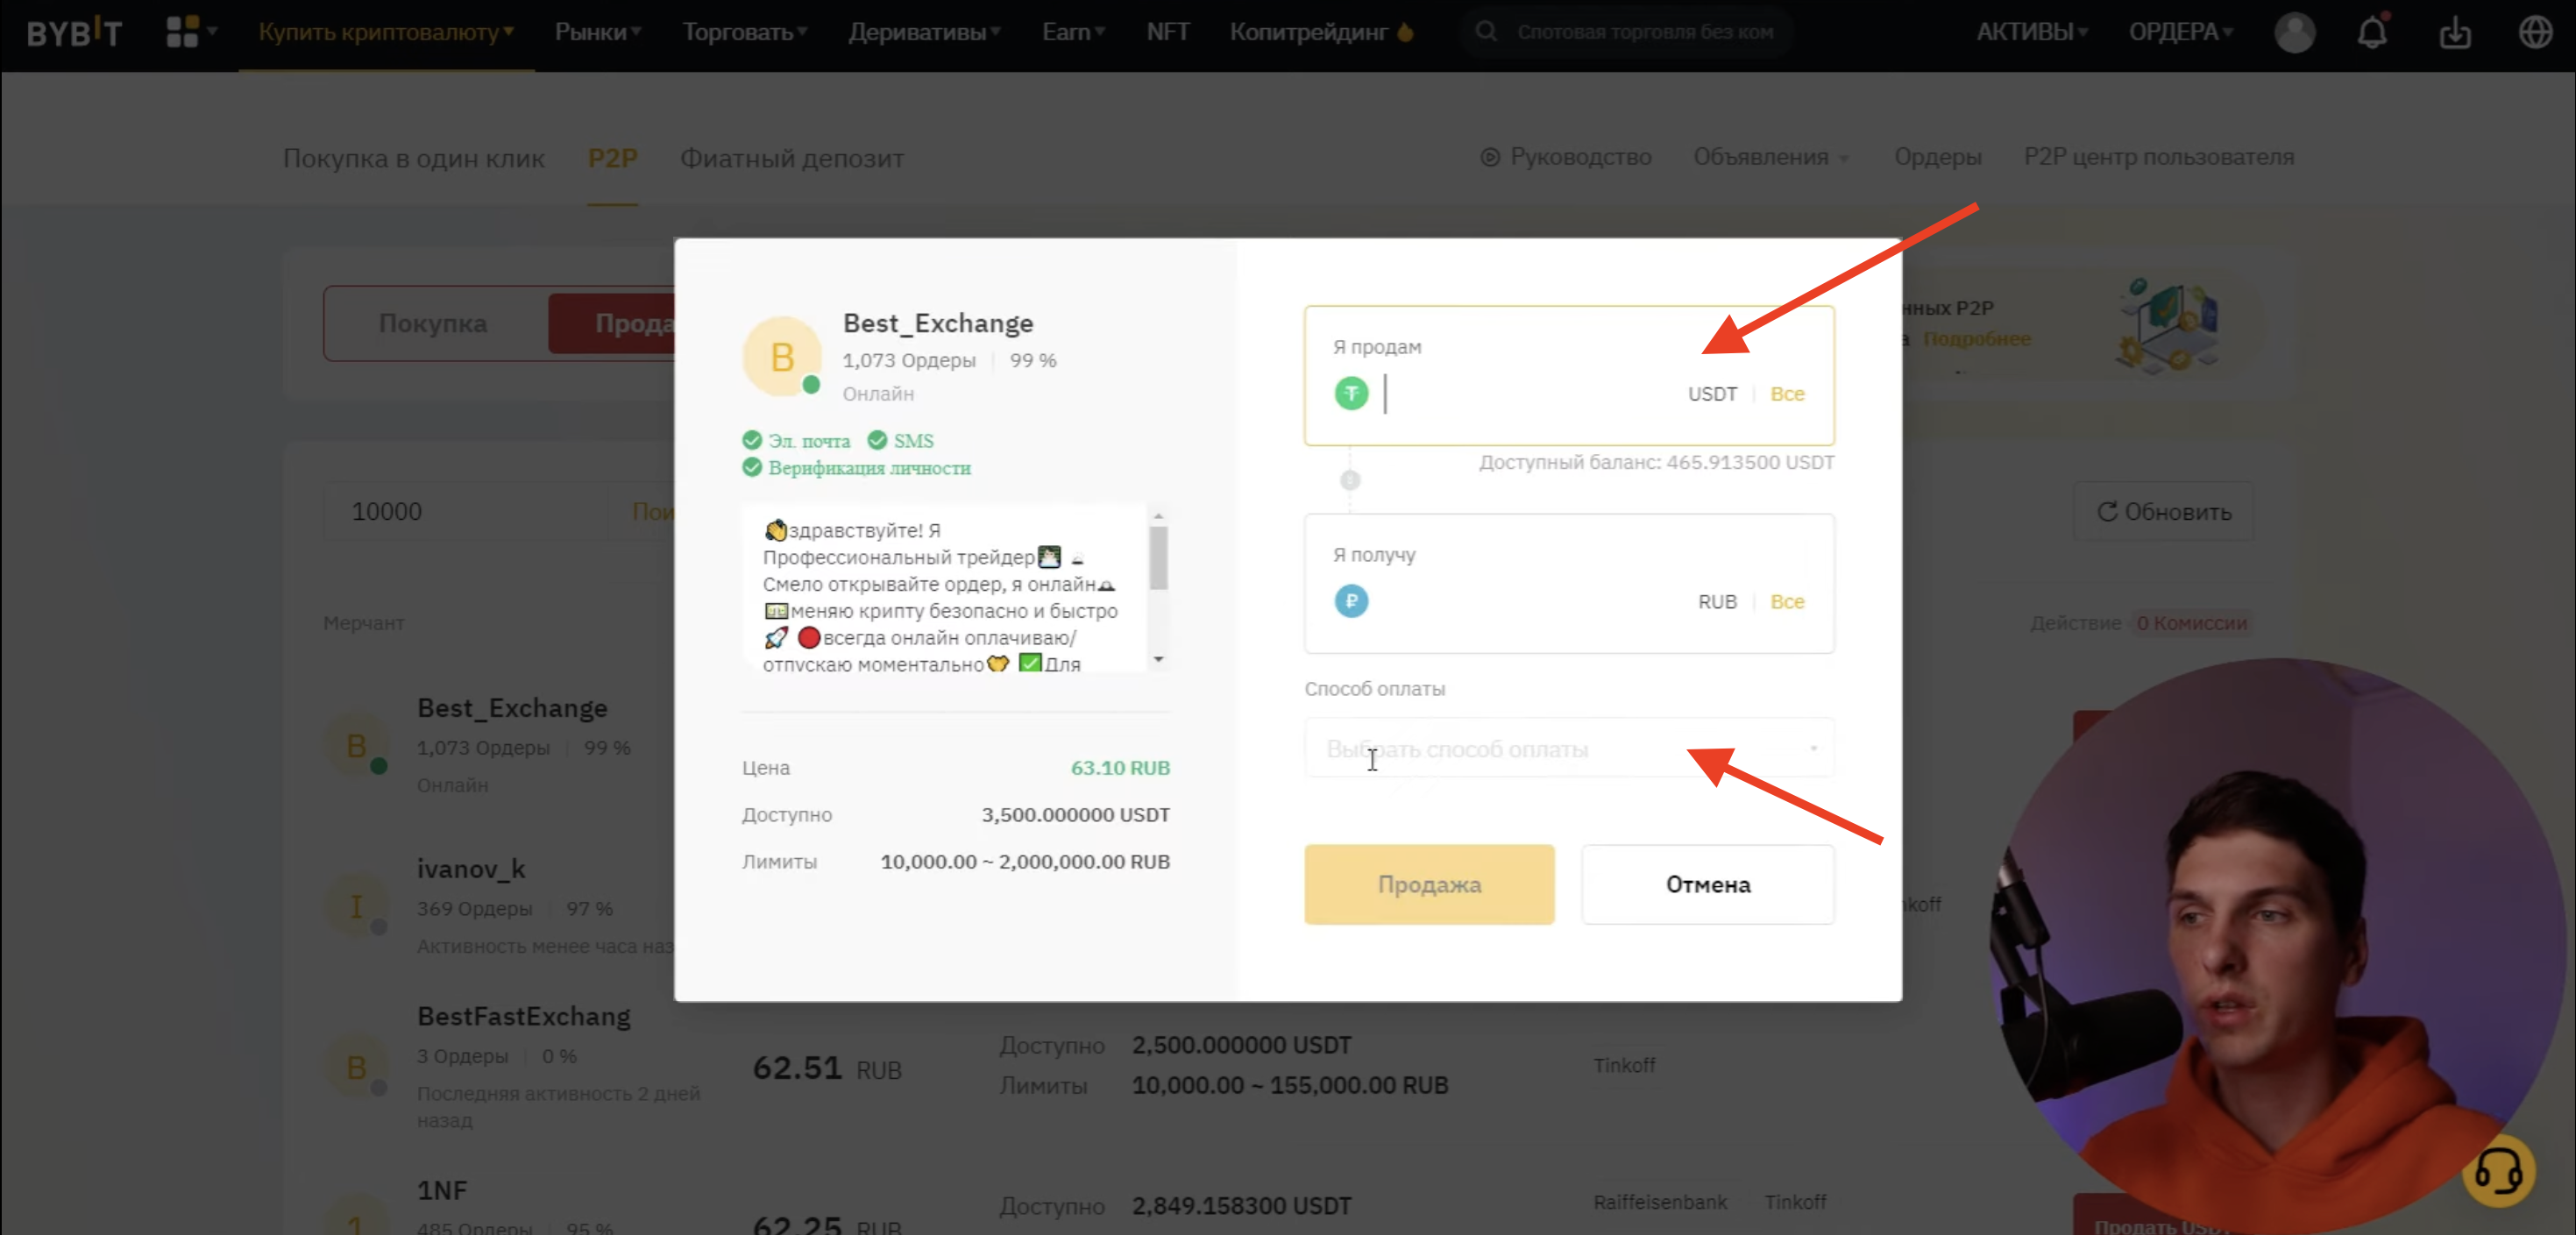Expand the Торговать menu
2576x1235 pixels.
tap(744, 32)
